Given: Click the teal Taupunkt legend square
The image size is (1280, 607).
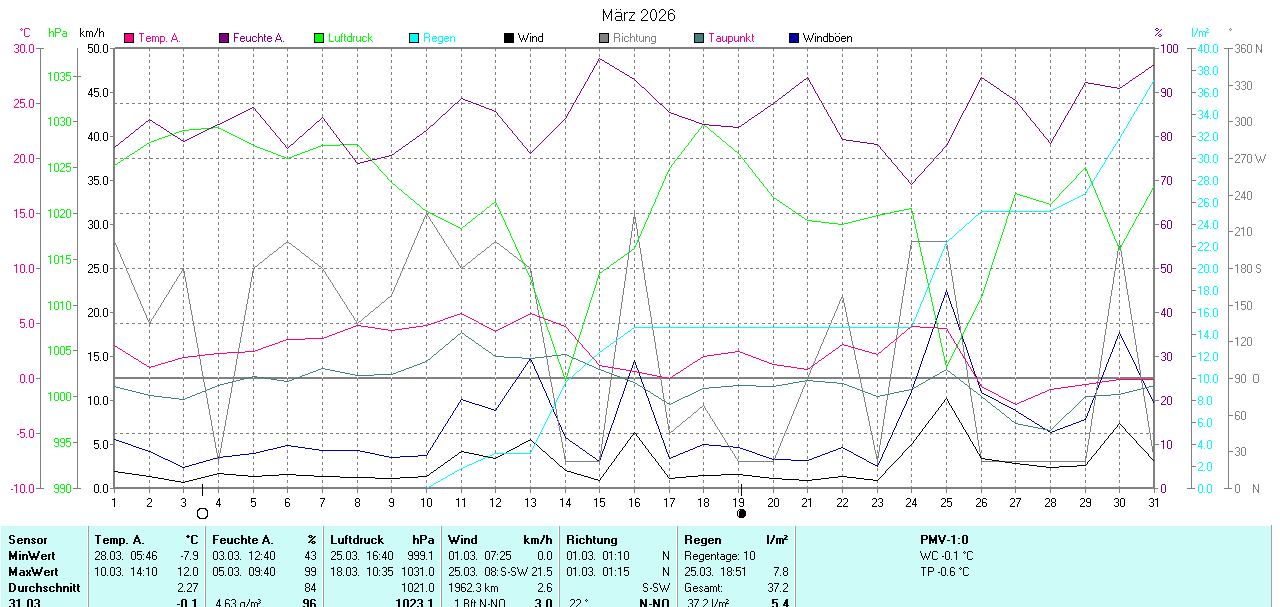Looking at the screenshot, I should [x=699, y=38].
